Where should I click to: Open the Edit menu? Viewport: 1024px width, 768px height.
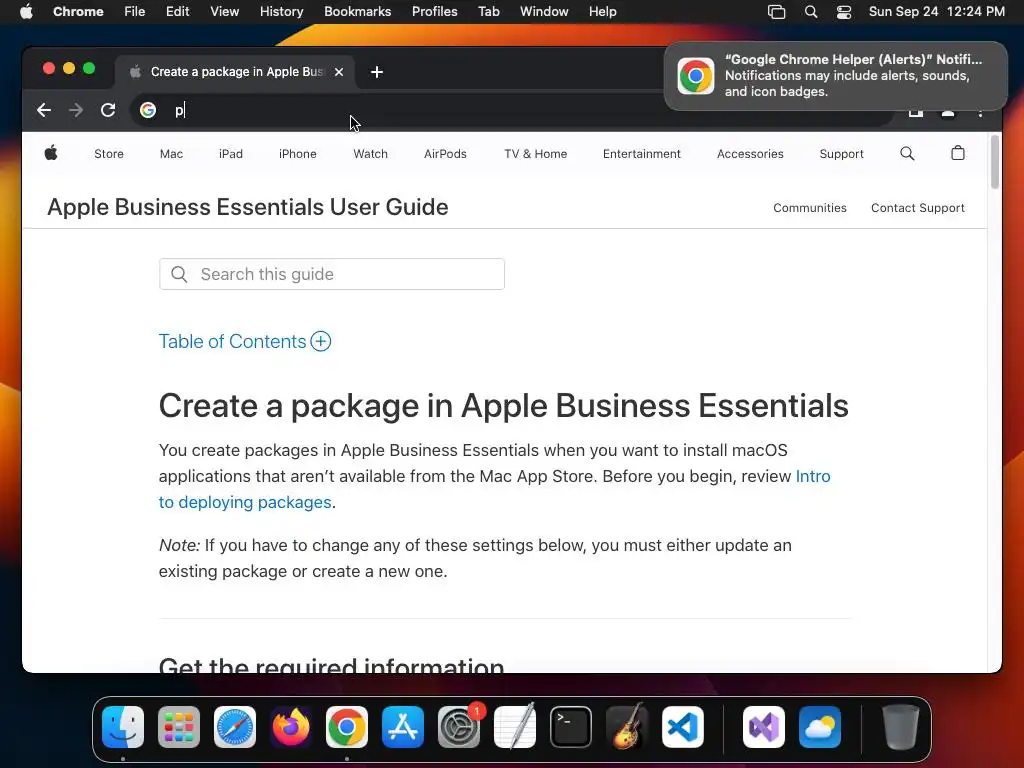tap(178, 11)
